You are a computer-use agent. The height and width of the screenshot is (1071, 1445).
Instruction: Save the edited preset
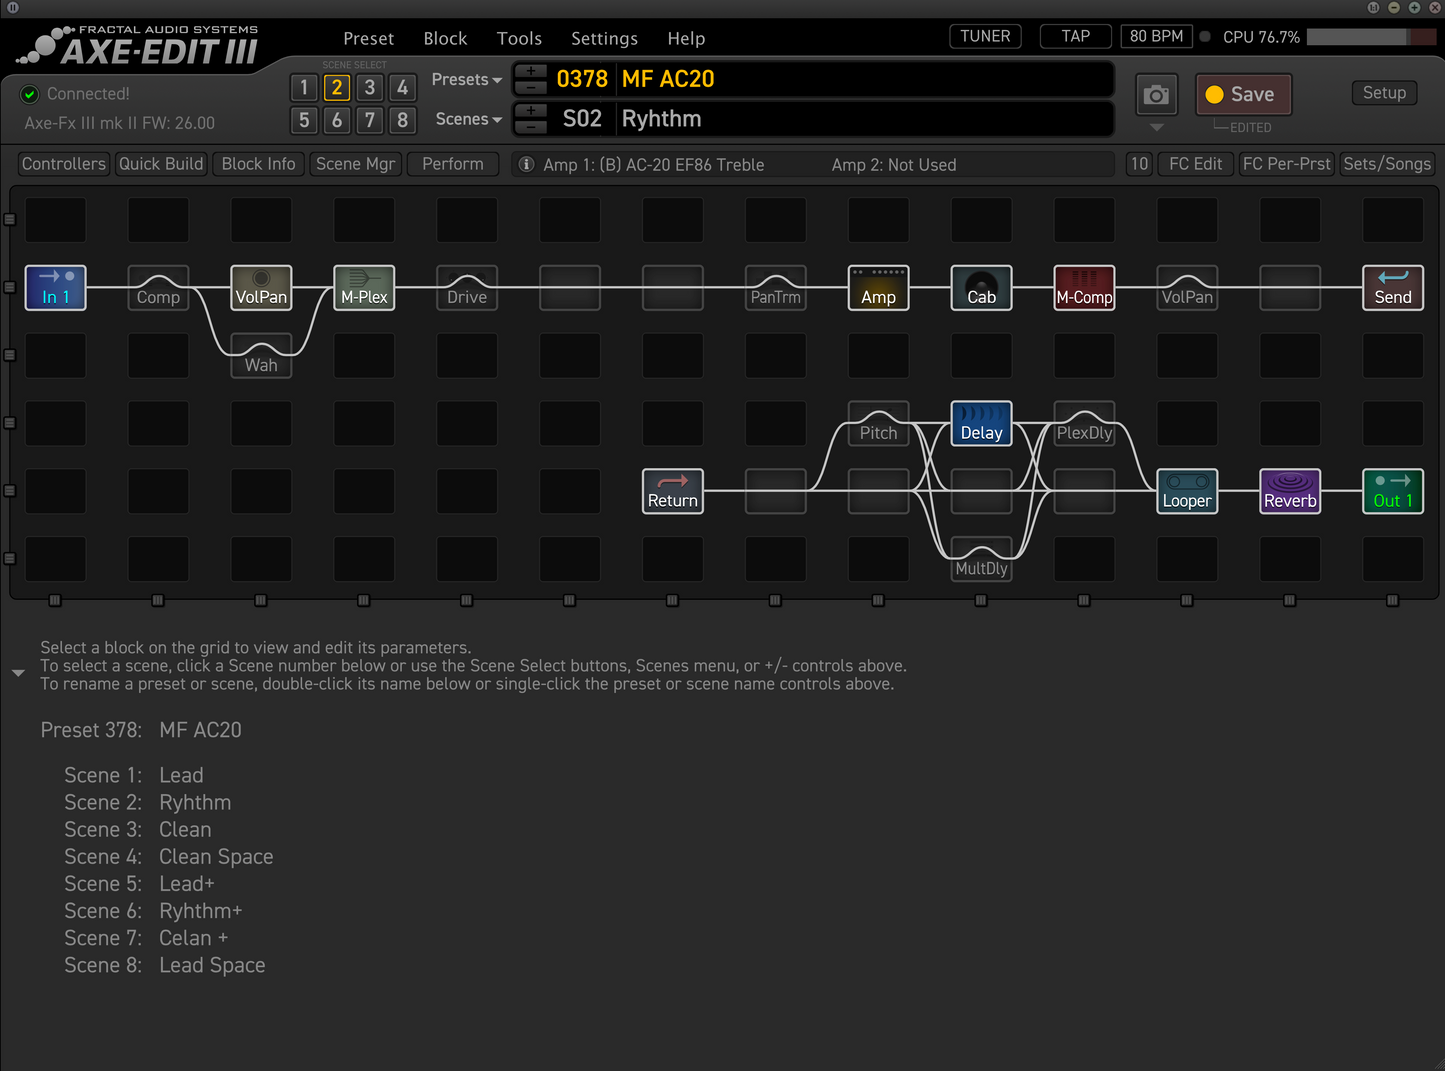coord(1243,95)
